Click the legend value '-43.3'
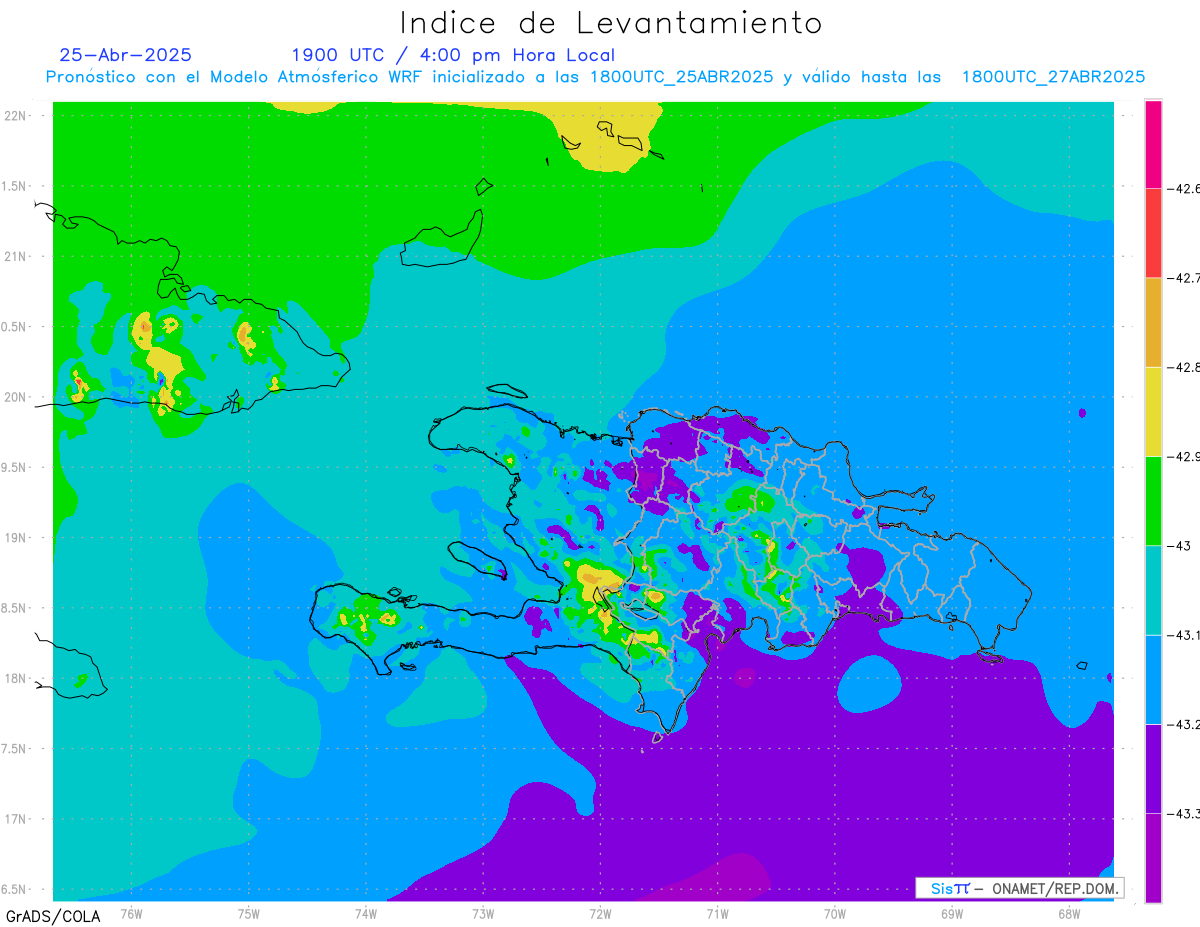 point(1184,813)
